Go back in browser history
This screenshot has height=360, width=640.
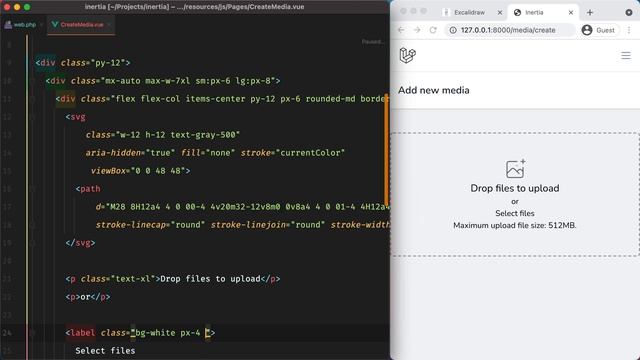401,30
